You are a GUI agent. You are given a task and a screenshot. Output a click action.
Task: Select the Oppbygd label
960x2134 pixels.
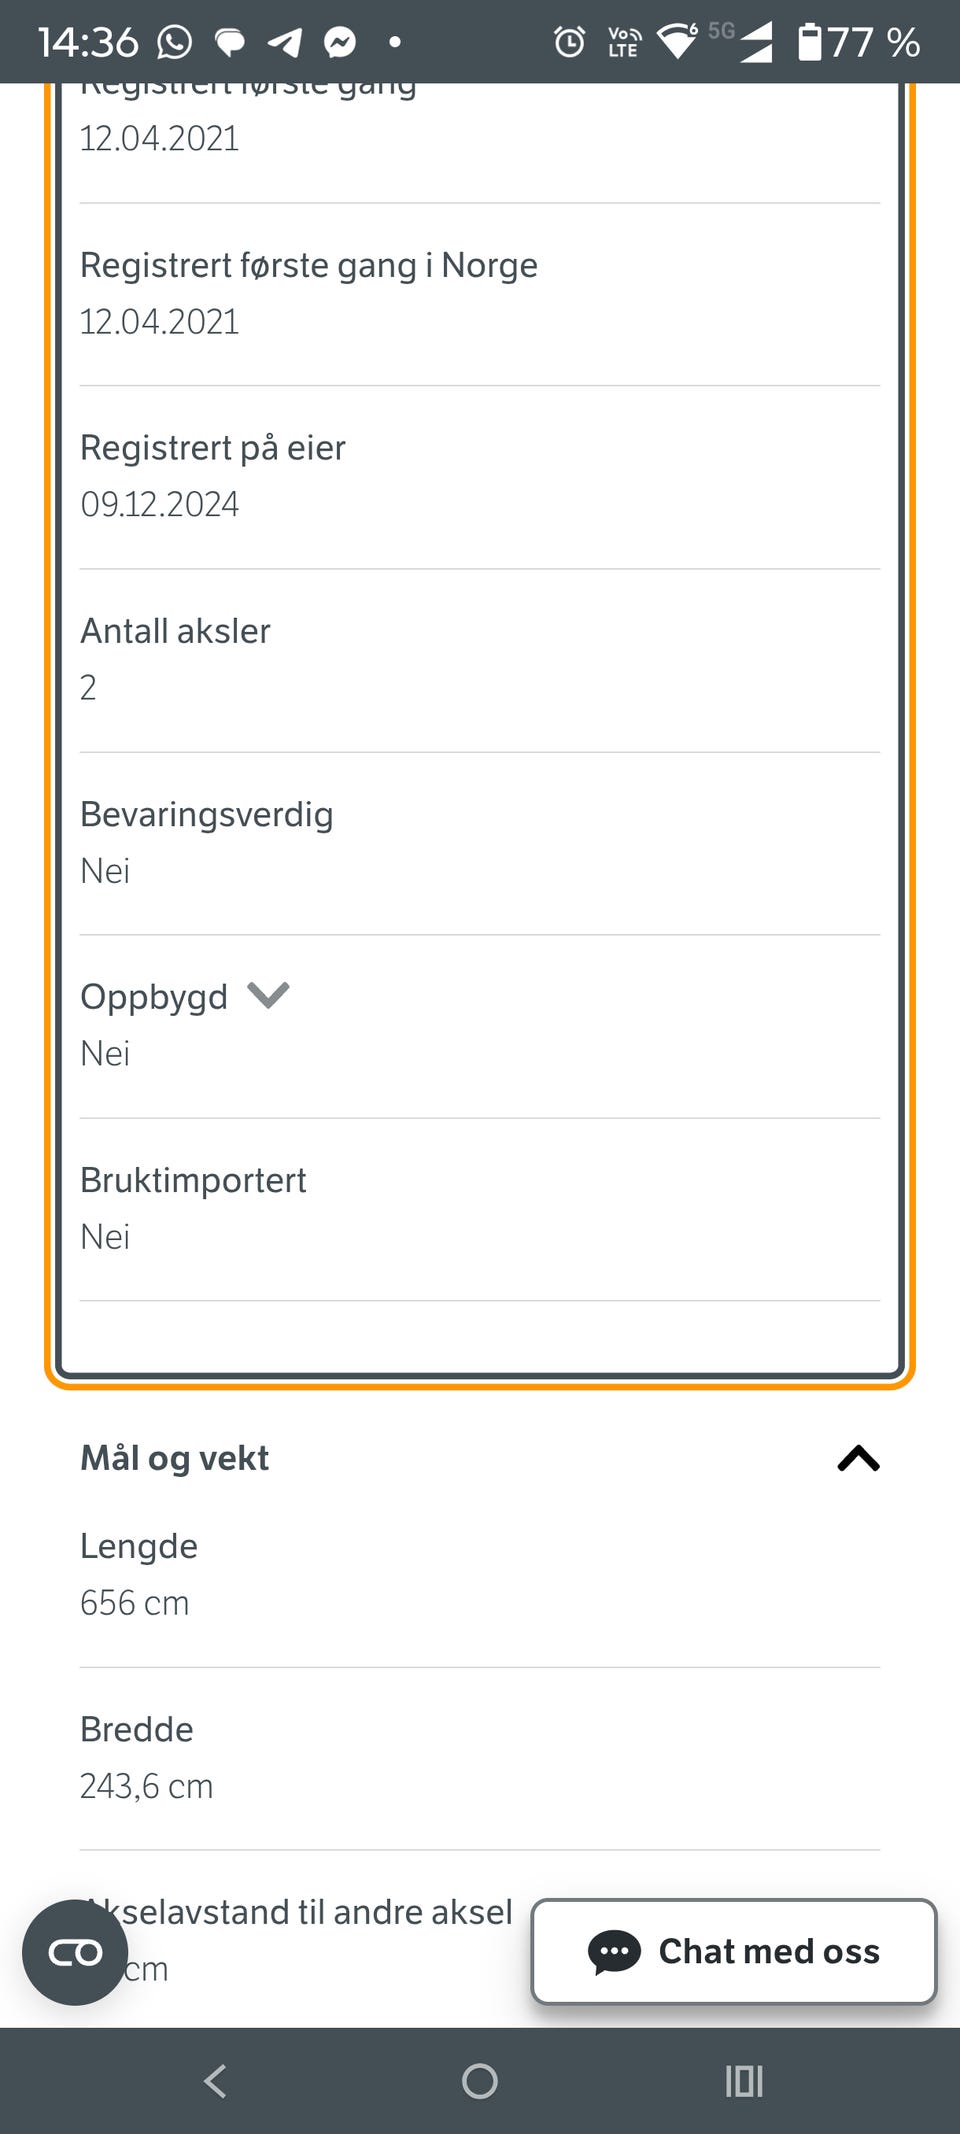[154, 997]
